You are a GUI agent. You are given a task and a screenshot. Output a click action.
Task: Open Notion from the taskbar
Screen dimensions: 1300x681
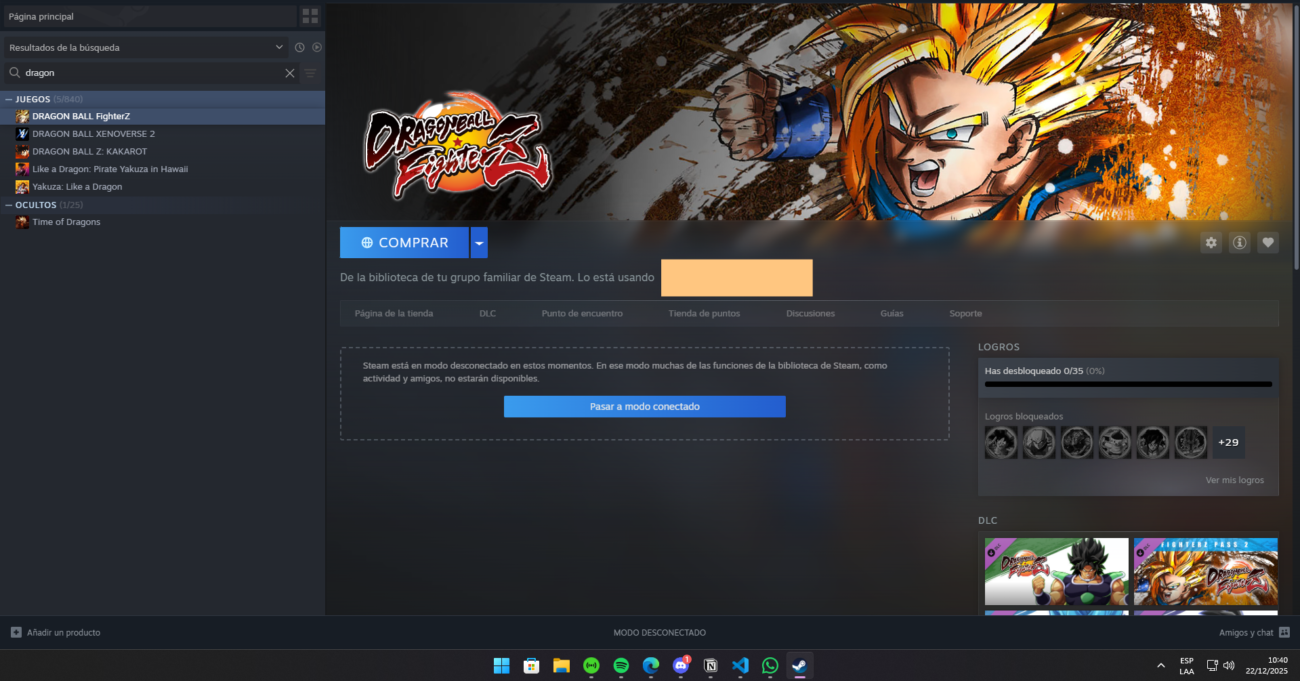(711, 665)
